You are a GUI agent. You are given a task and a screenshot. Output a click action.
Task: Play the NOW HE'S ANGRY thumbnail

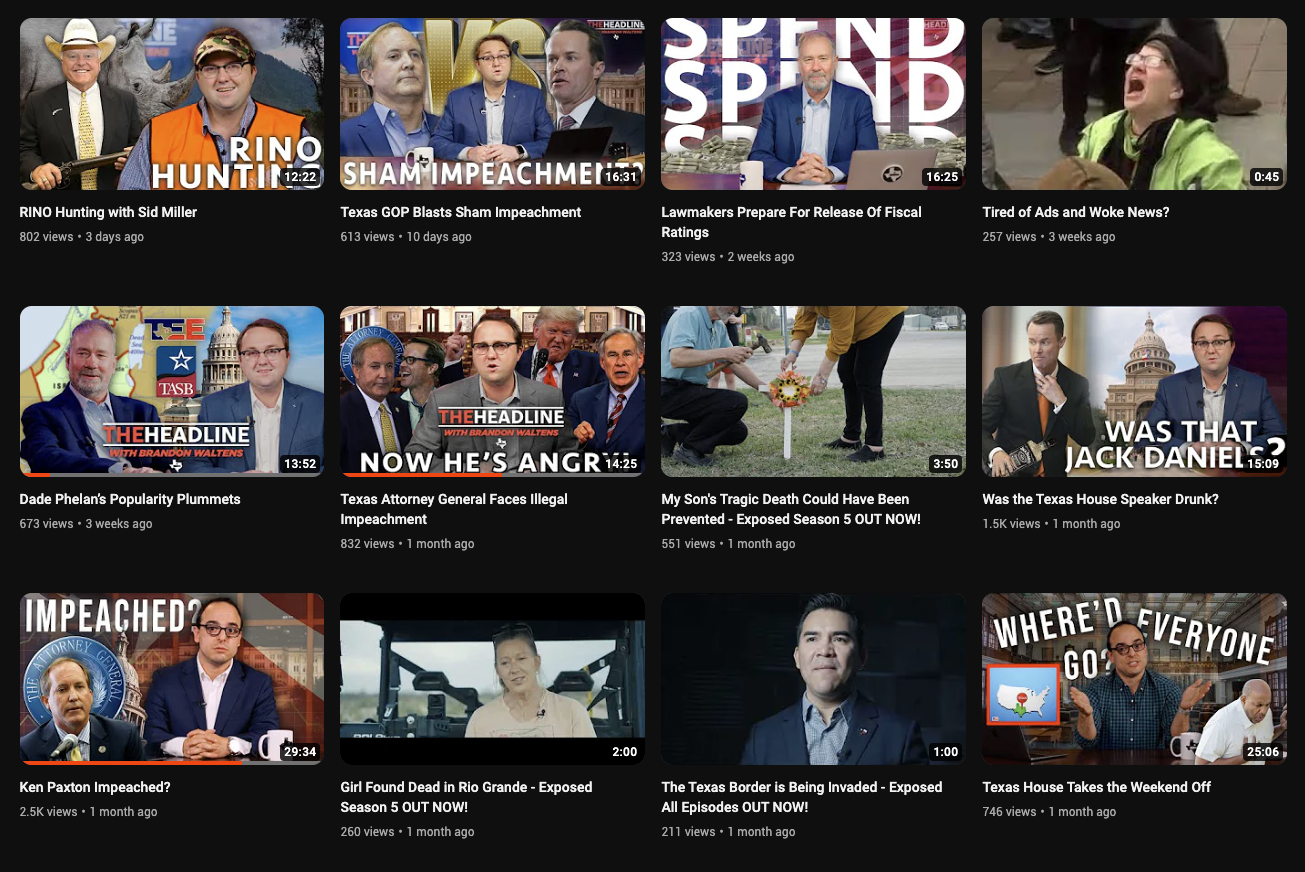492,391
